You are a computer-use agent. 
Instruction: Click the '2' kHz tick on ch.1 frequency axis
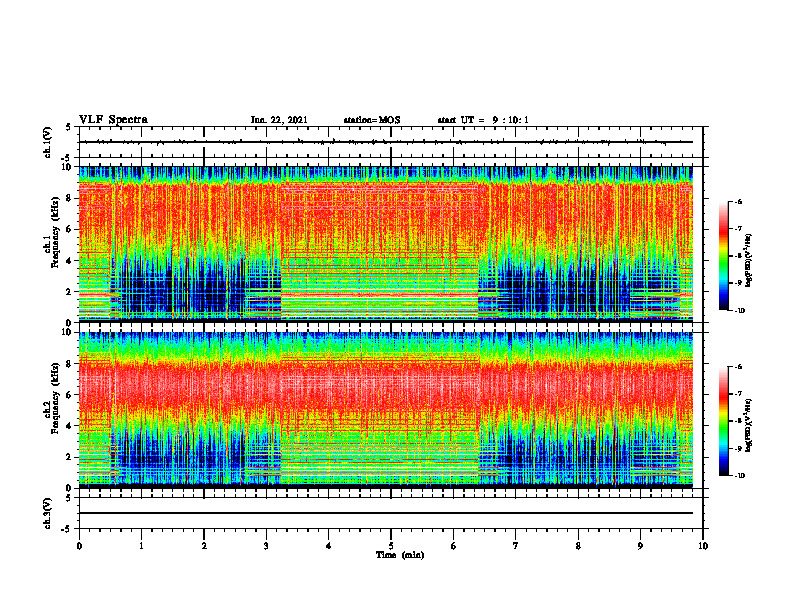pos(69,292)
